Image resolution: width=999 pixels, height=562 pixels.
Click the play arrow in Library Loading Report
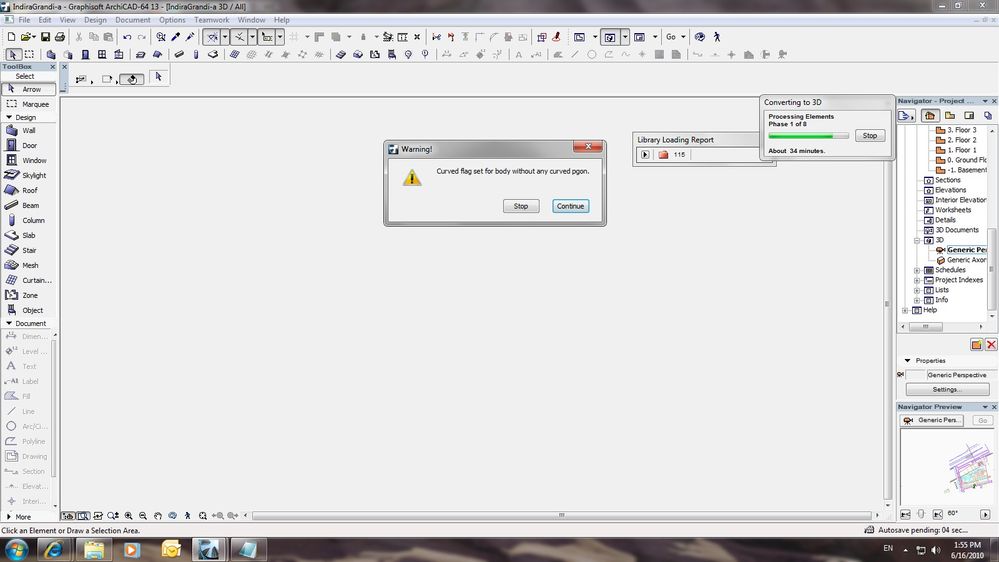coord(645,155)
